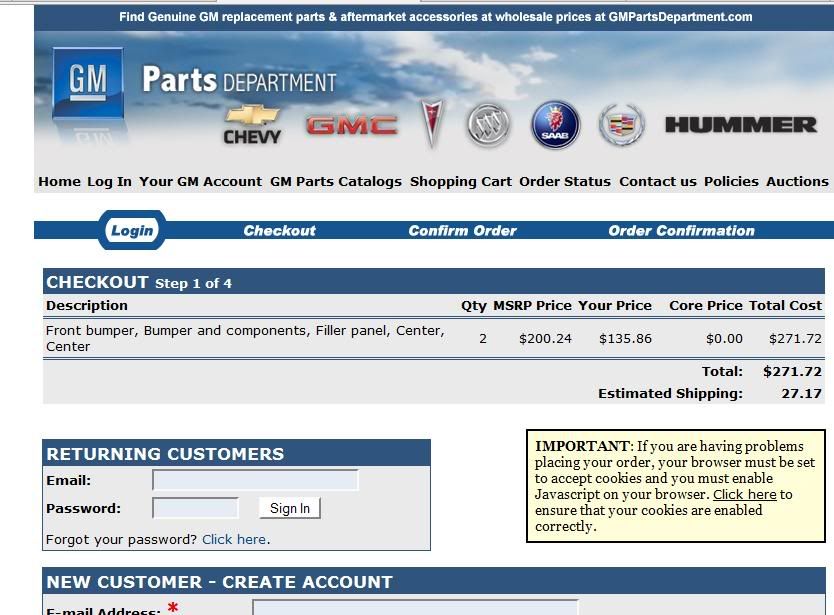Image resolution: width=834 pixels, height=615 pixels.
Task: Select the GMC brand logo
Action: [352, 126]
